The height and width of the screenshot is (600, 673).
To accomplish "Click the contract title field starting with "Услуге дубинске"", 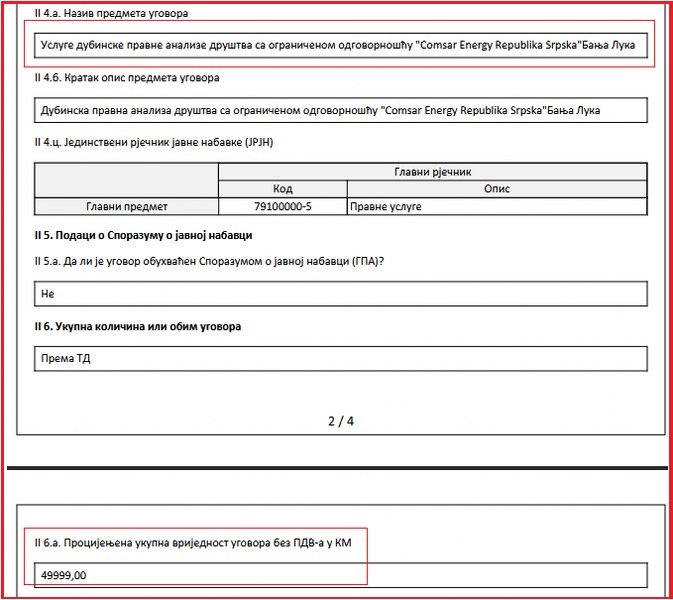I will [340, 45].
